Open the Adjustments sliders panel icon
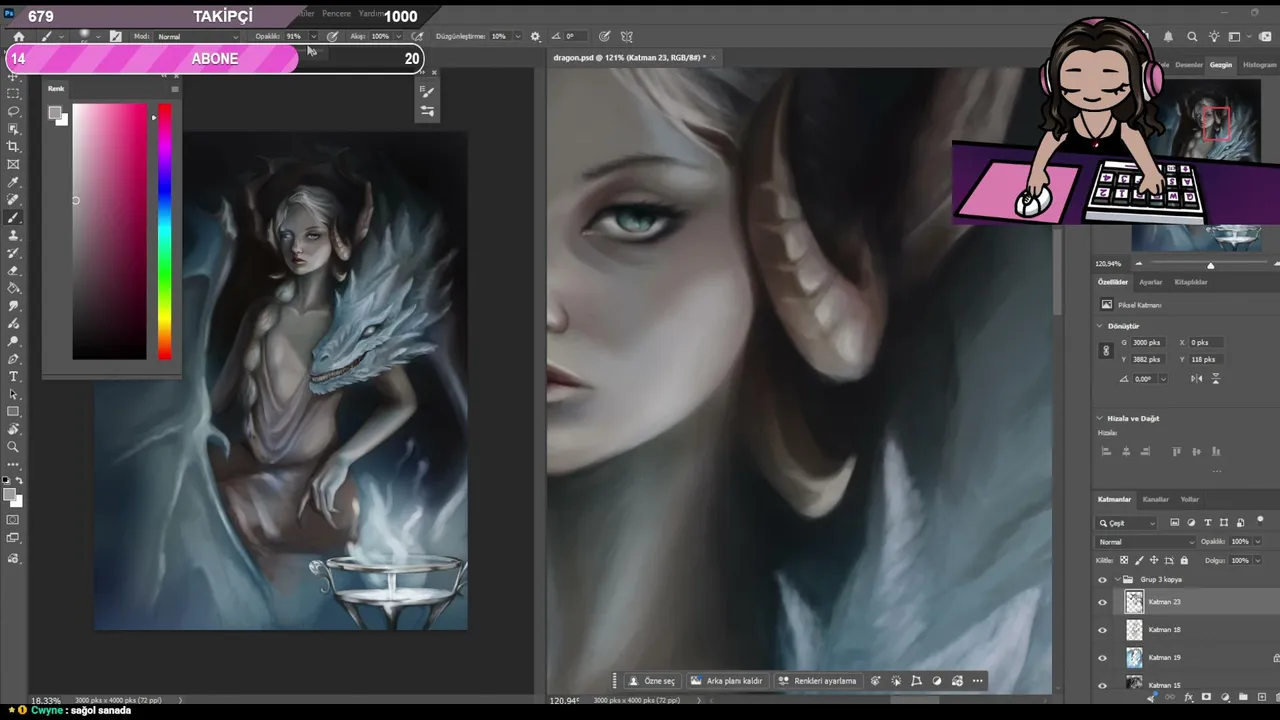 427,111
